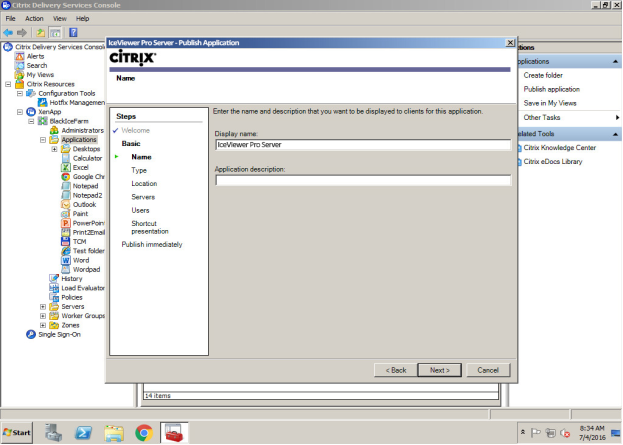Select the Test folder tree item

coord(89,251)
